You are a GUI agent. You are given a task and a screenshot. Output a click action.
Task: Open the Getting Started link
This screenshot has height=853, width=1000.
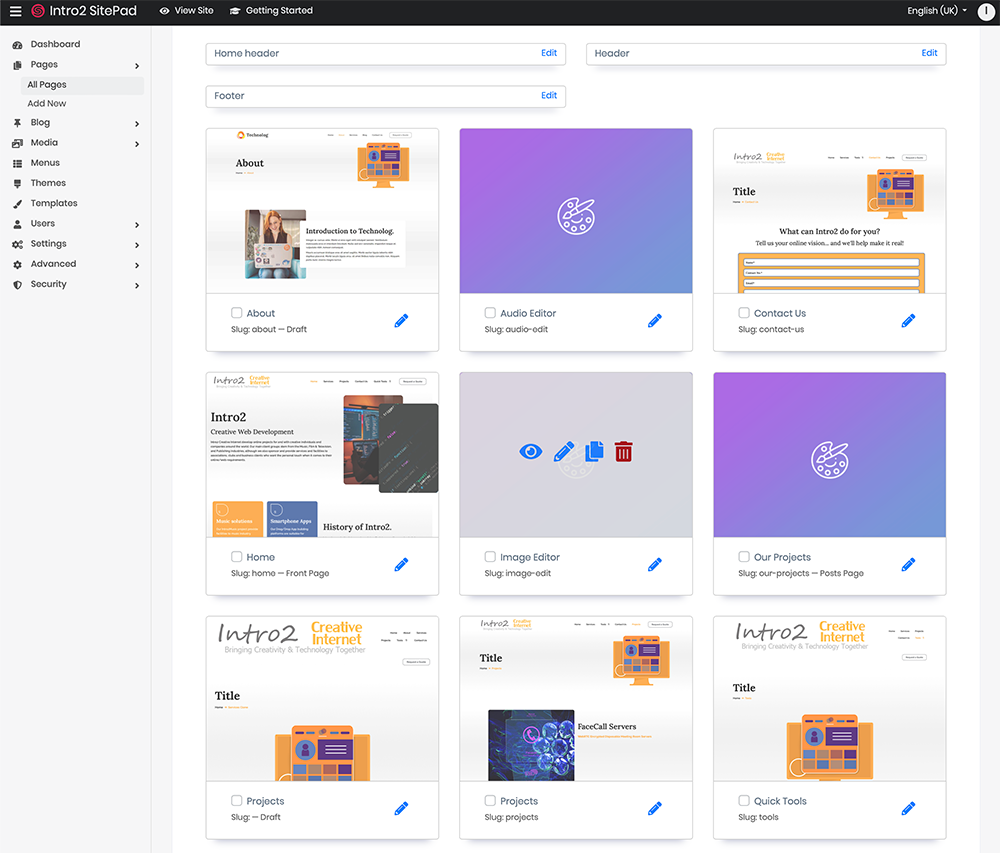(279, 11)
